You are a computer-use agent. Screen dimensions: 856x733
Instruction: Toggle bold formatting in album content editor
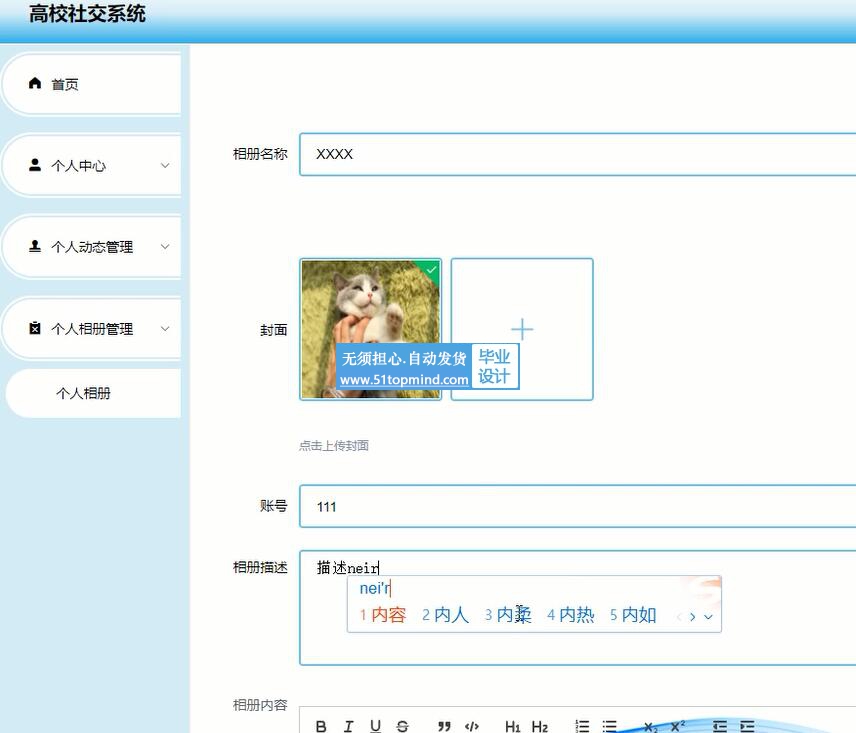click(321, 726)
